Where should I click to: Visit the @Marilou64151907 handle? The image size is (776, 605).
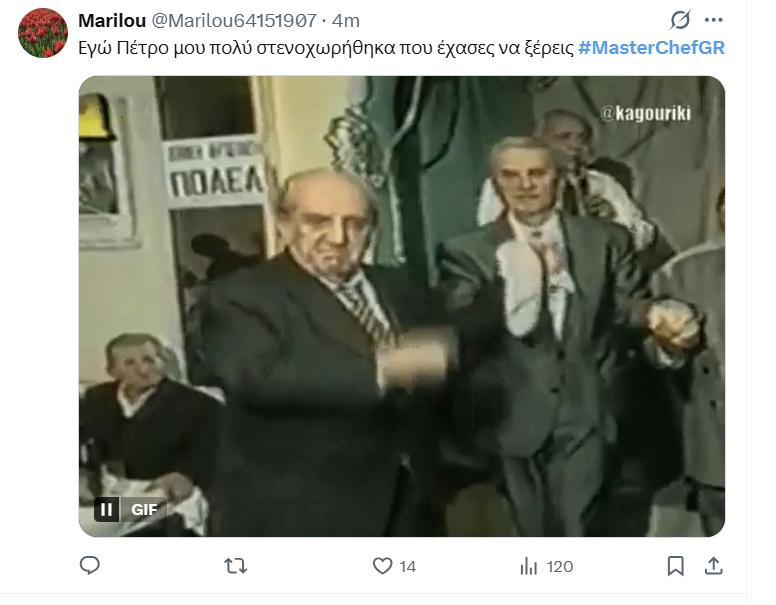coord(234,21)
